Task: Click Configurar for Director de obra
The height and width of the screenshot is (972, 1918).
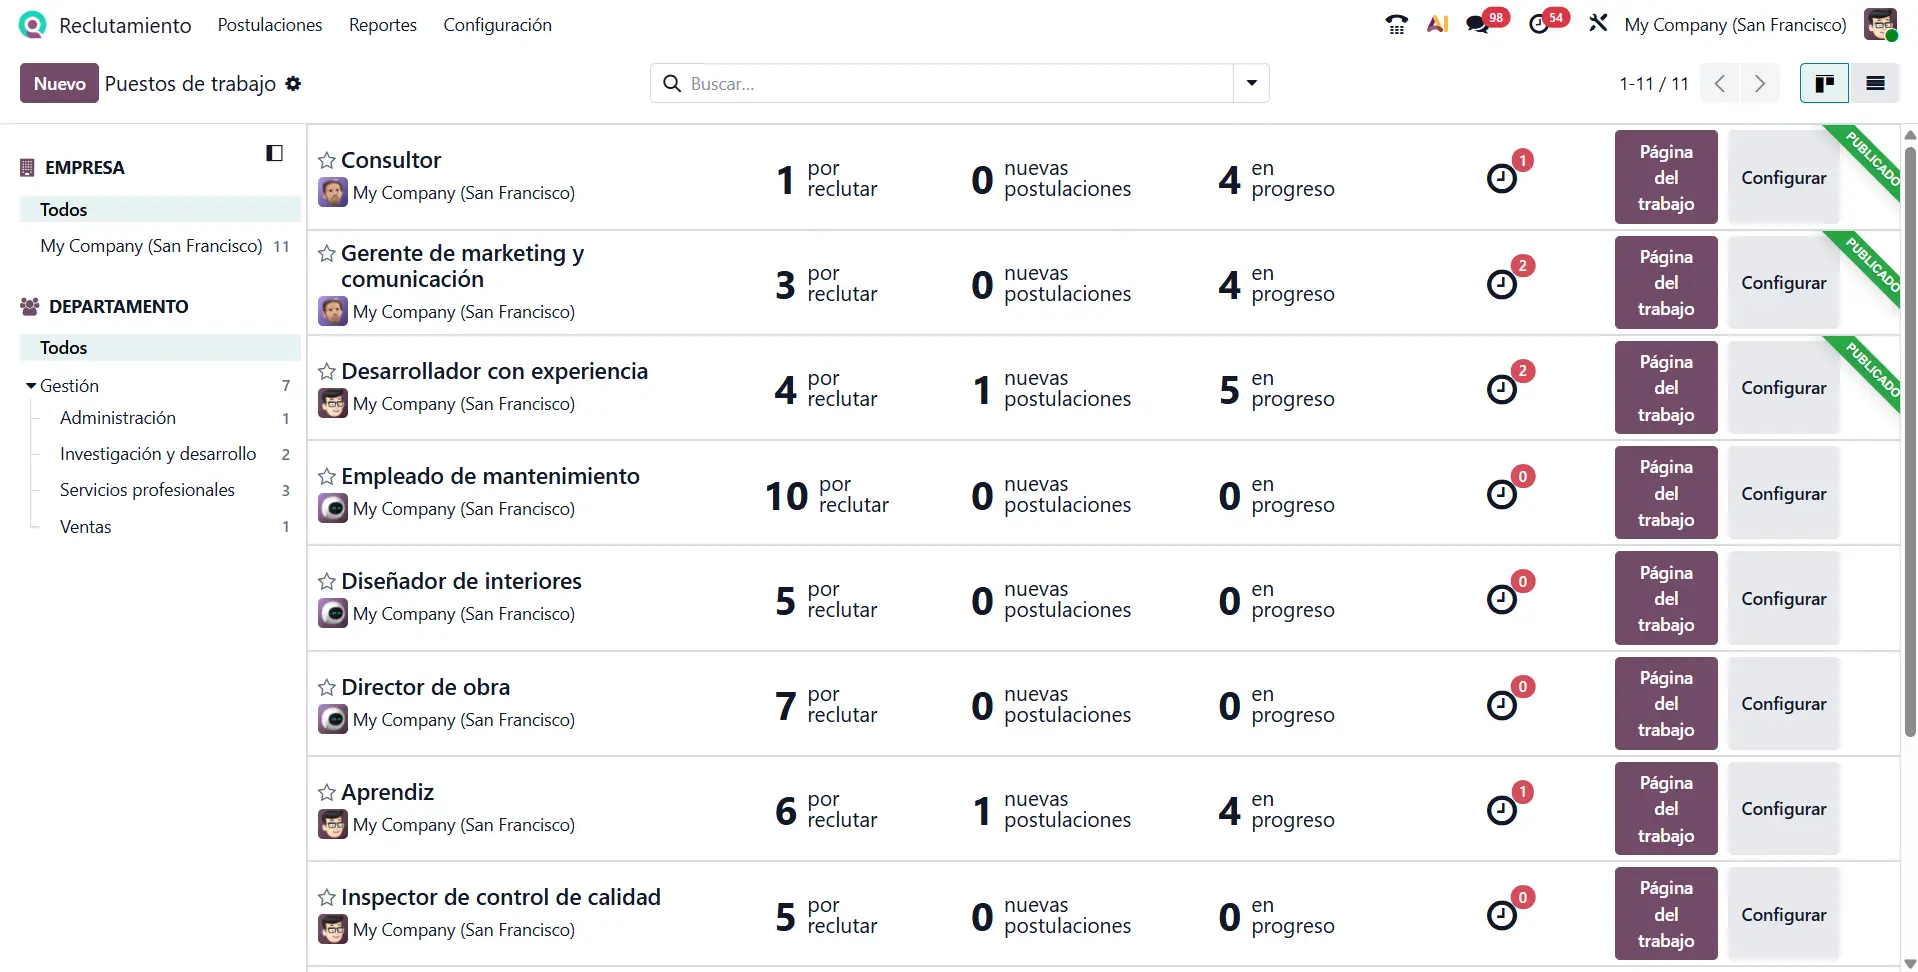Action: tap(1783, 704)
